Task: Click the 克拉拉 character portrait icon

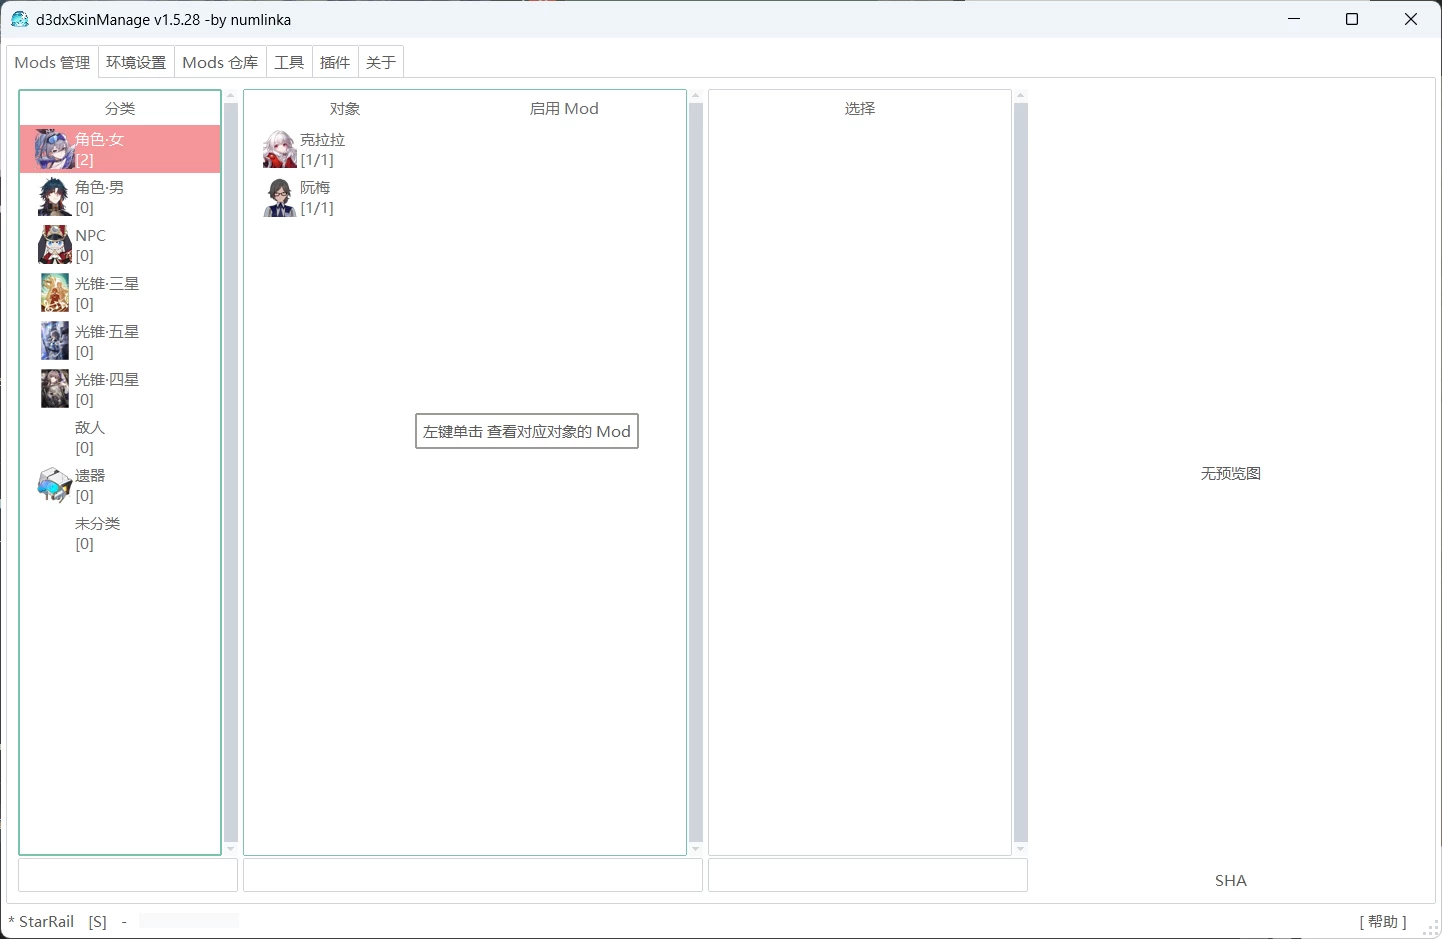Action: coord(279,149)
